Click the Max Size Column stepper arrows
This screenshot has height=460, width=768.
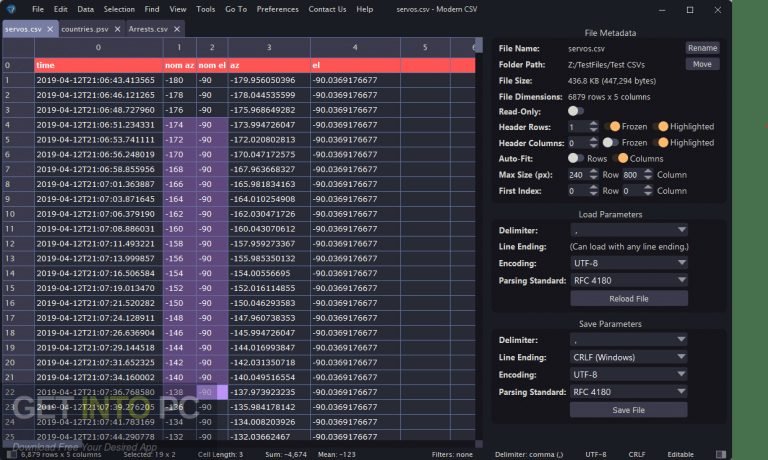(x=648, y=174)
